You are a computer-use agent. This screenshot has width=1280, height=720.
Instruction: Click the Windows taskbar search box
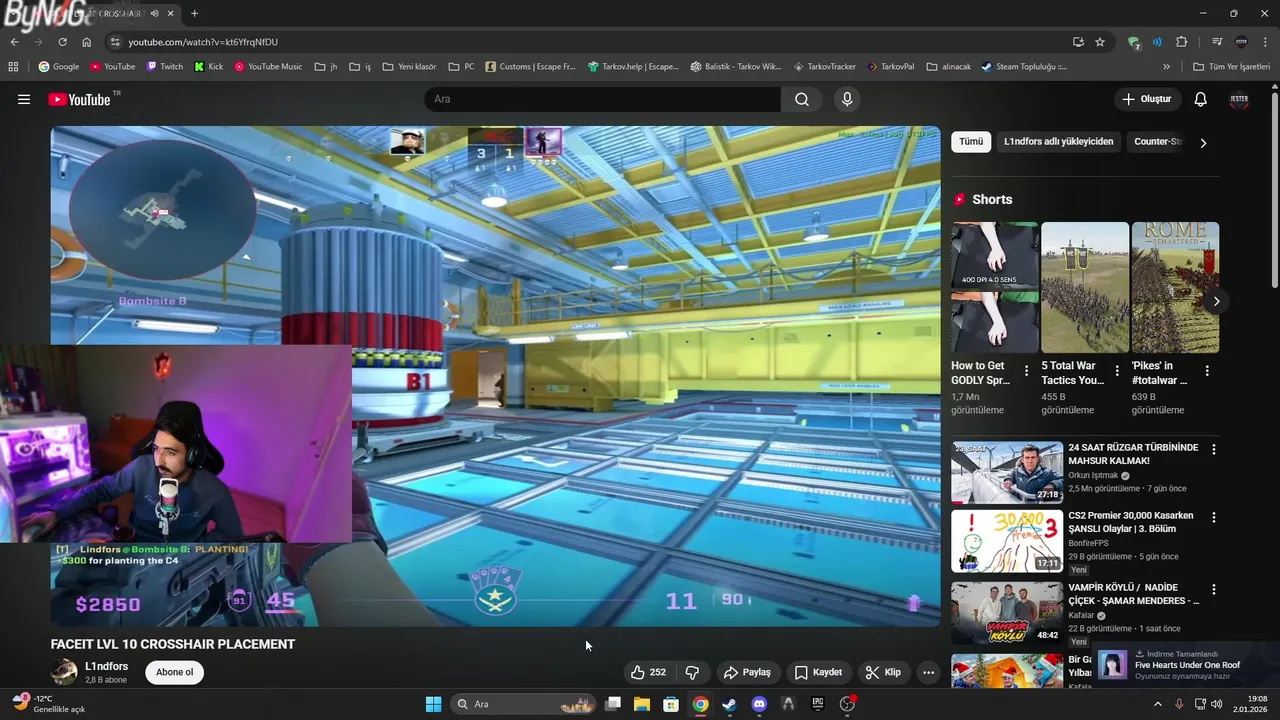pos(523,704)
